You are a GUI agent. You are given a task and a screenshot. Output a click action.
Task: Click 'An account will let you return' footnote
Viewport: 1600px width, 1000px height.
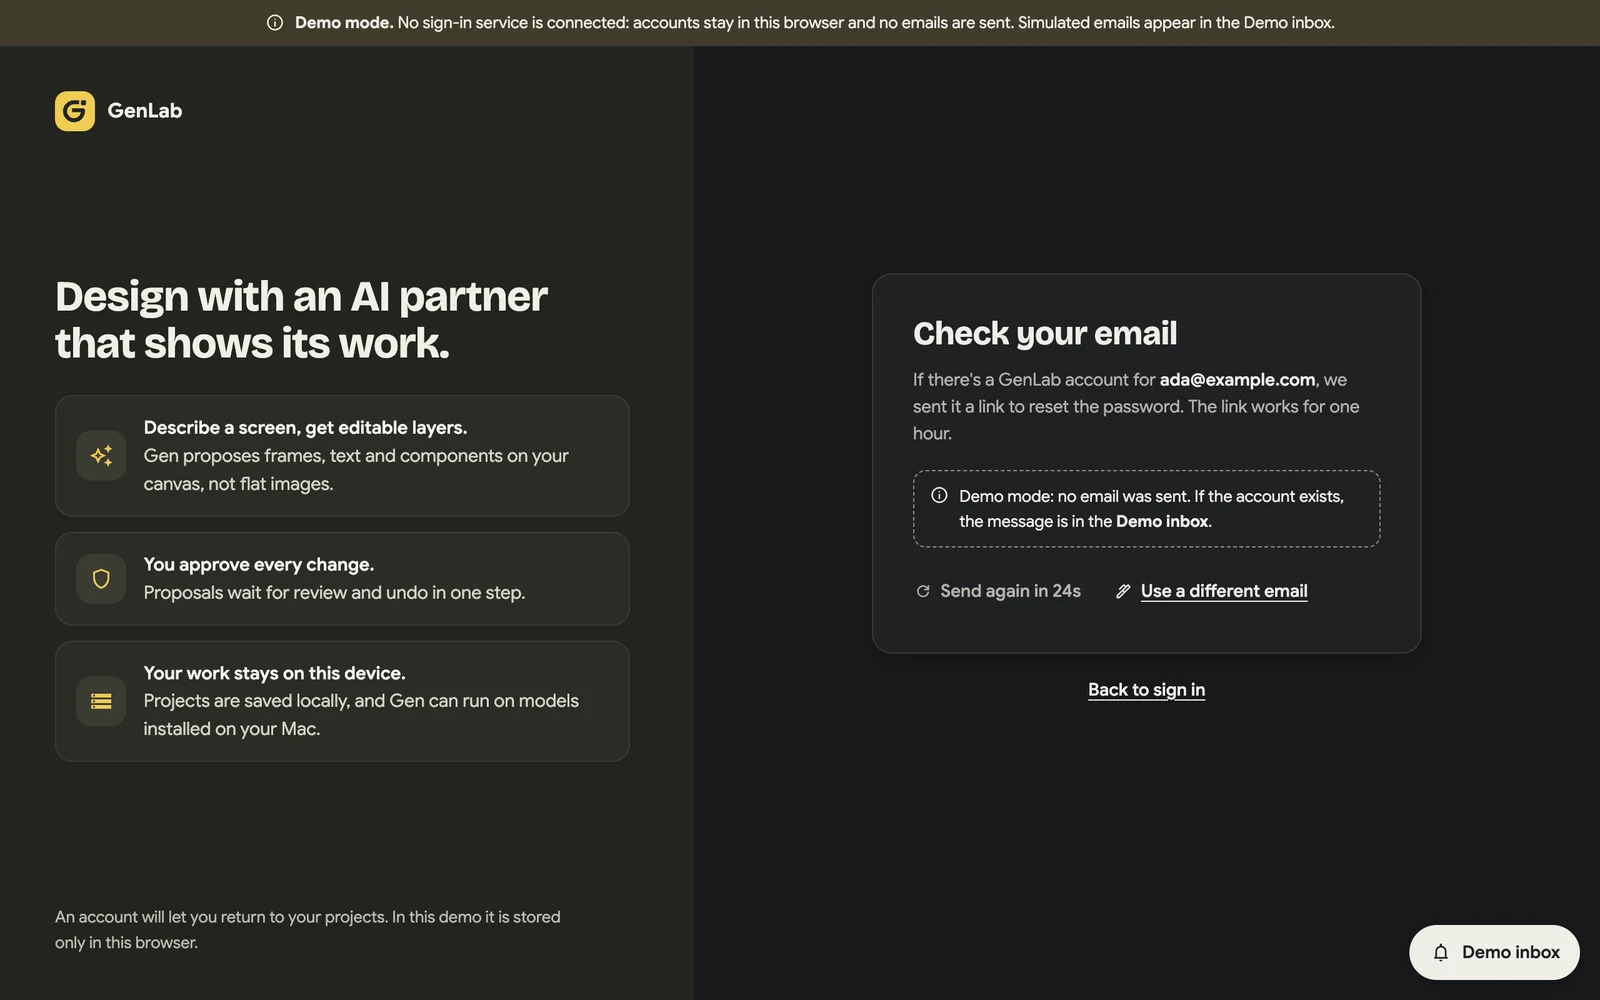[308, 929]
